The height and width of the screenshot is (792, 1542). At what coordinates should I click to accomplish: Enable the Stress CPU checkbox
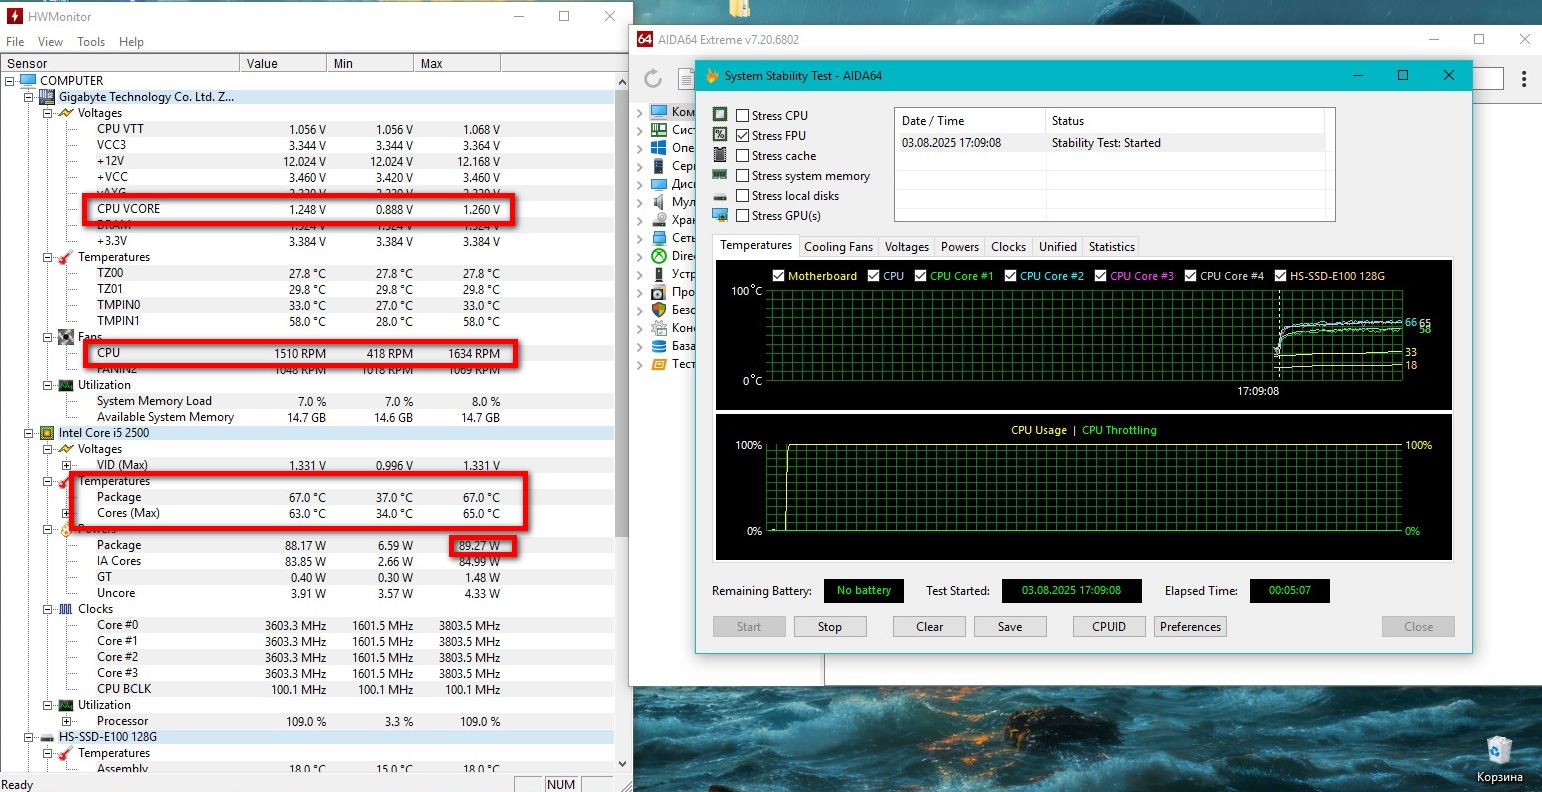(x=742, y=116)
